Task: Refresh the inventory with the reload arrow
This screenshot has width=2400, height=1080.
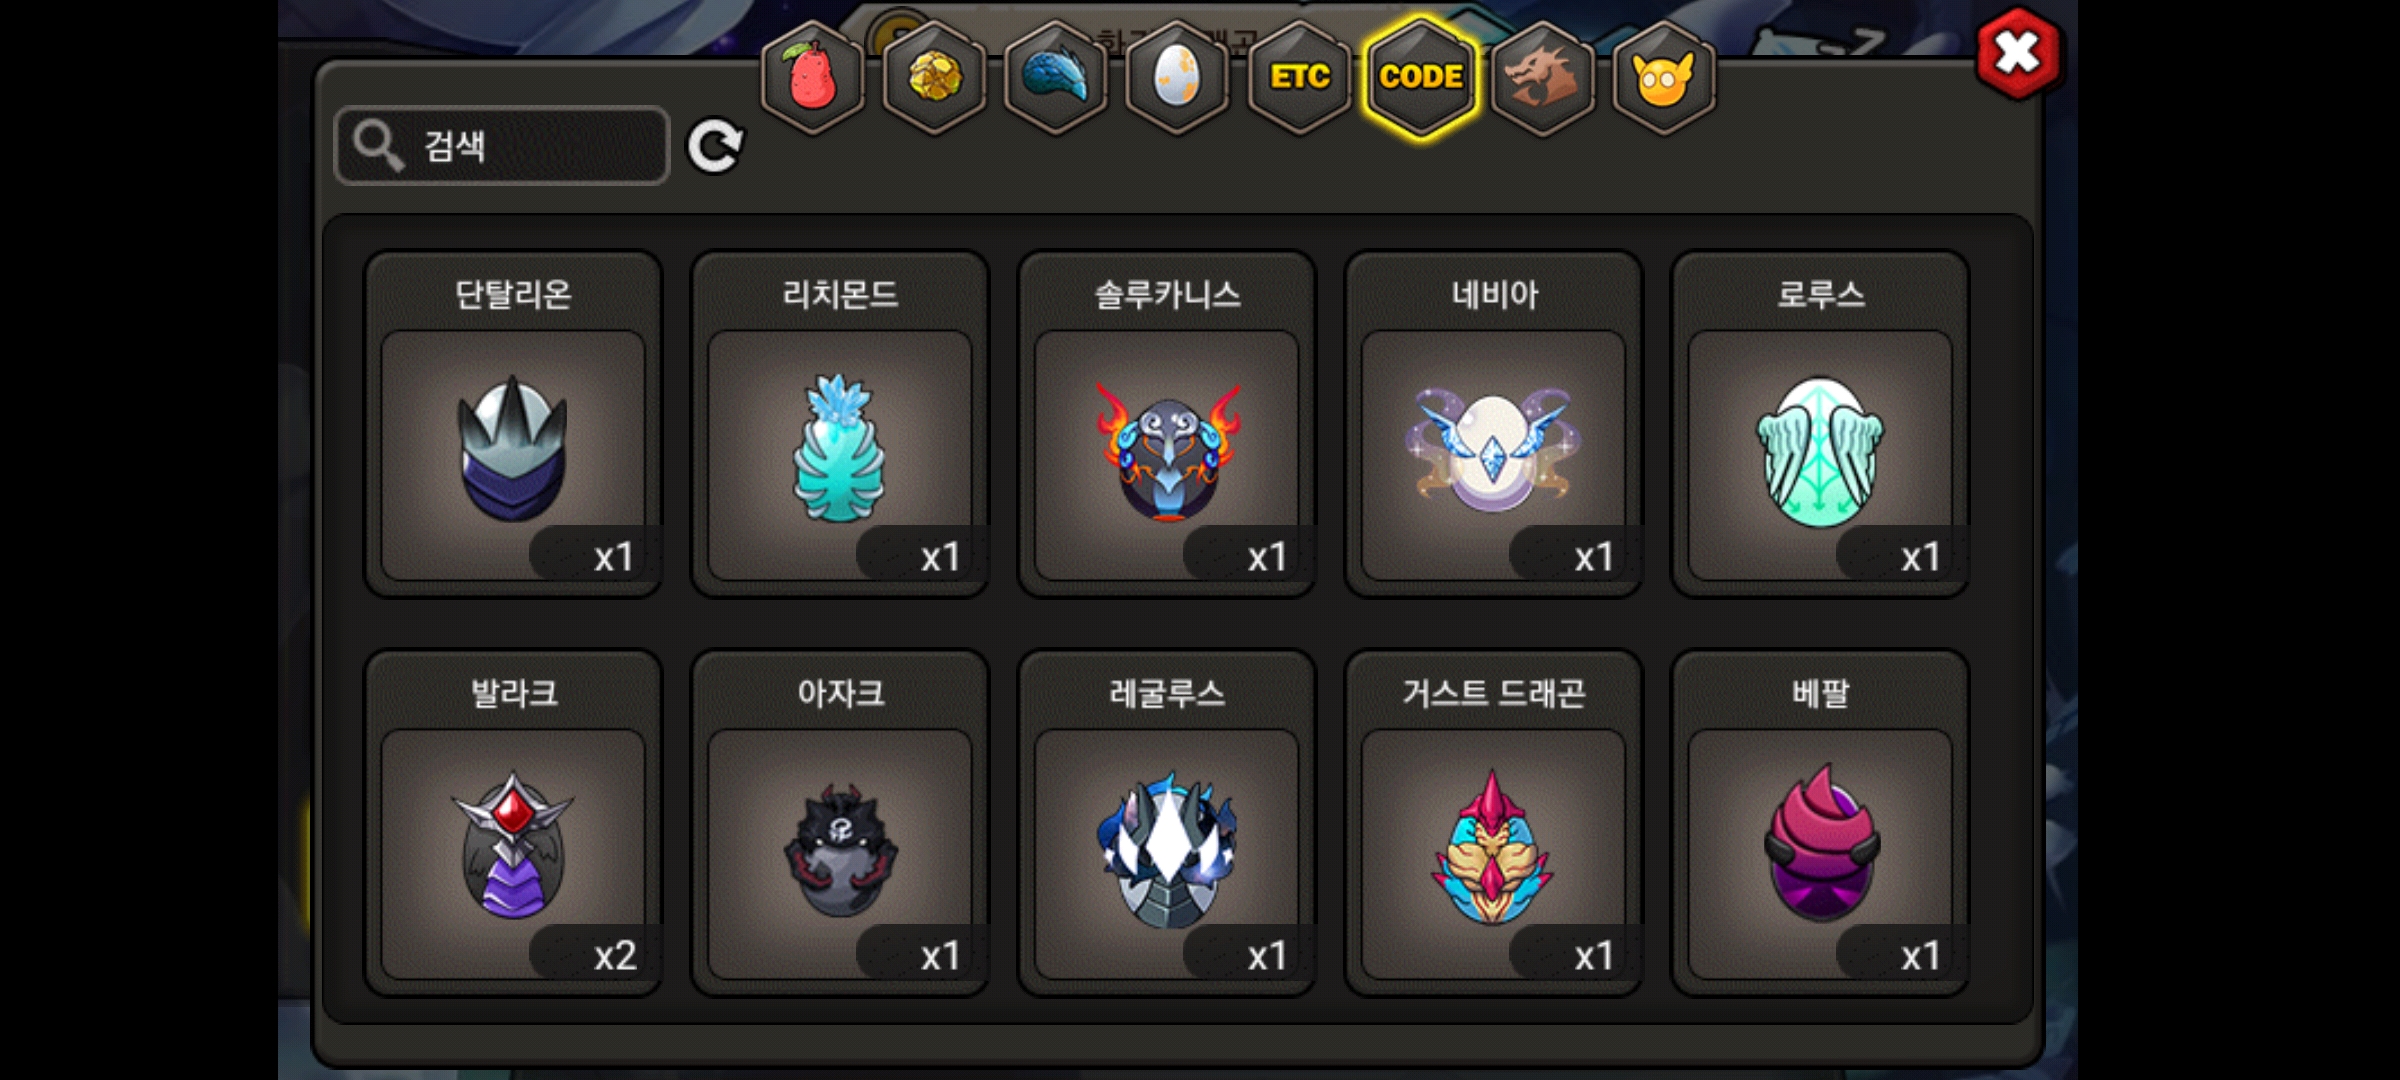Action: pos(715,147)
